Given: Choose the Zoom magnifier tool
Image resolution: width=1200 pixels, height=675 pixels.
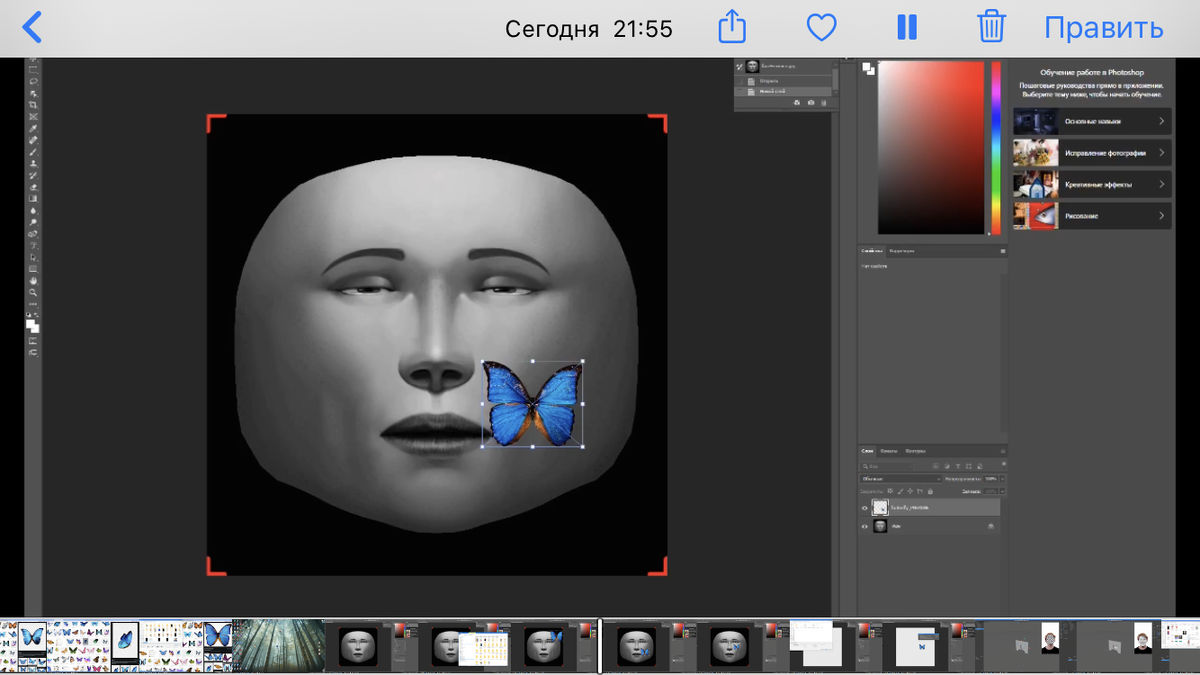Looking at the screenshot, I should [33, 292].
